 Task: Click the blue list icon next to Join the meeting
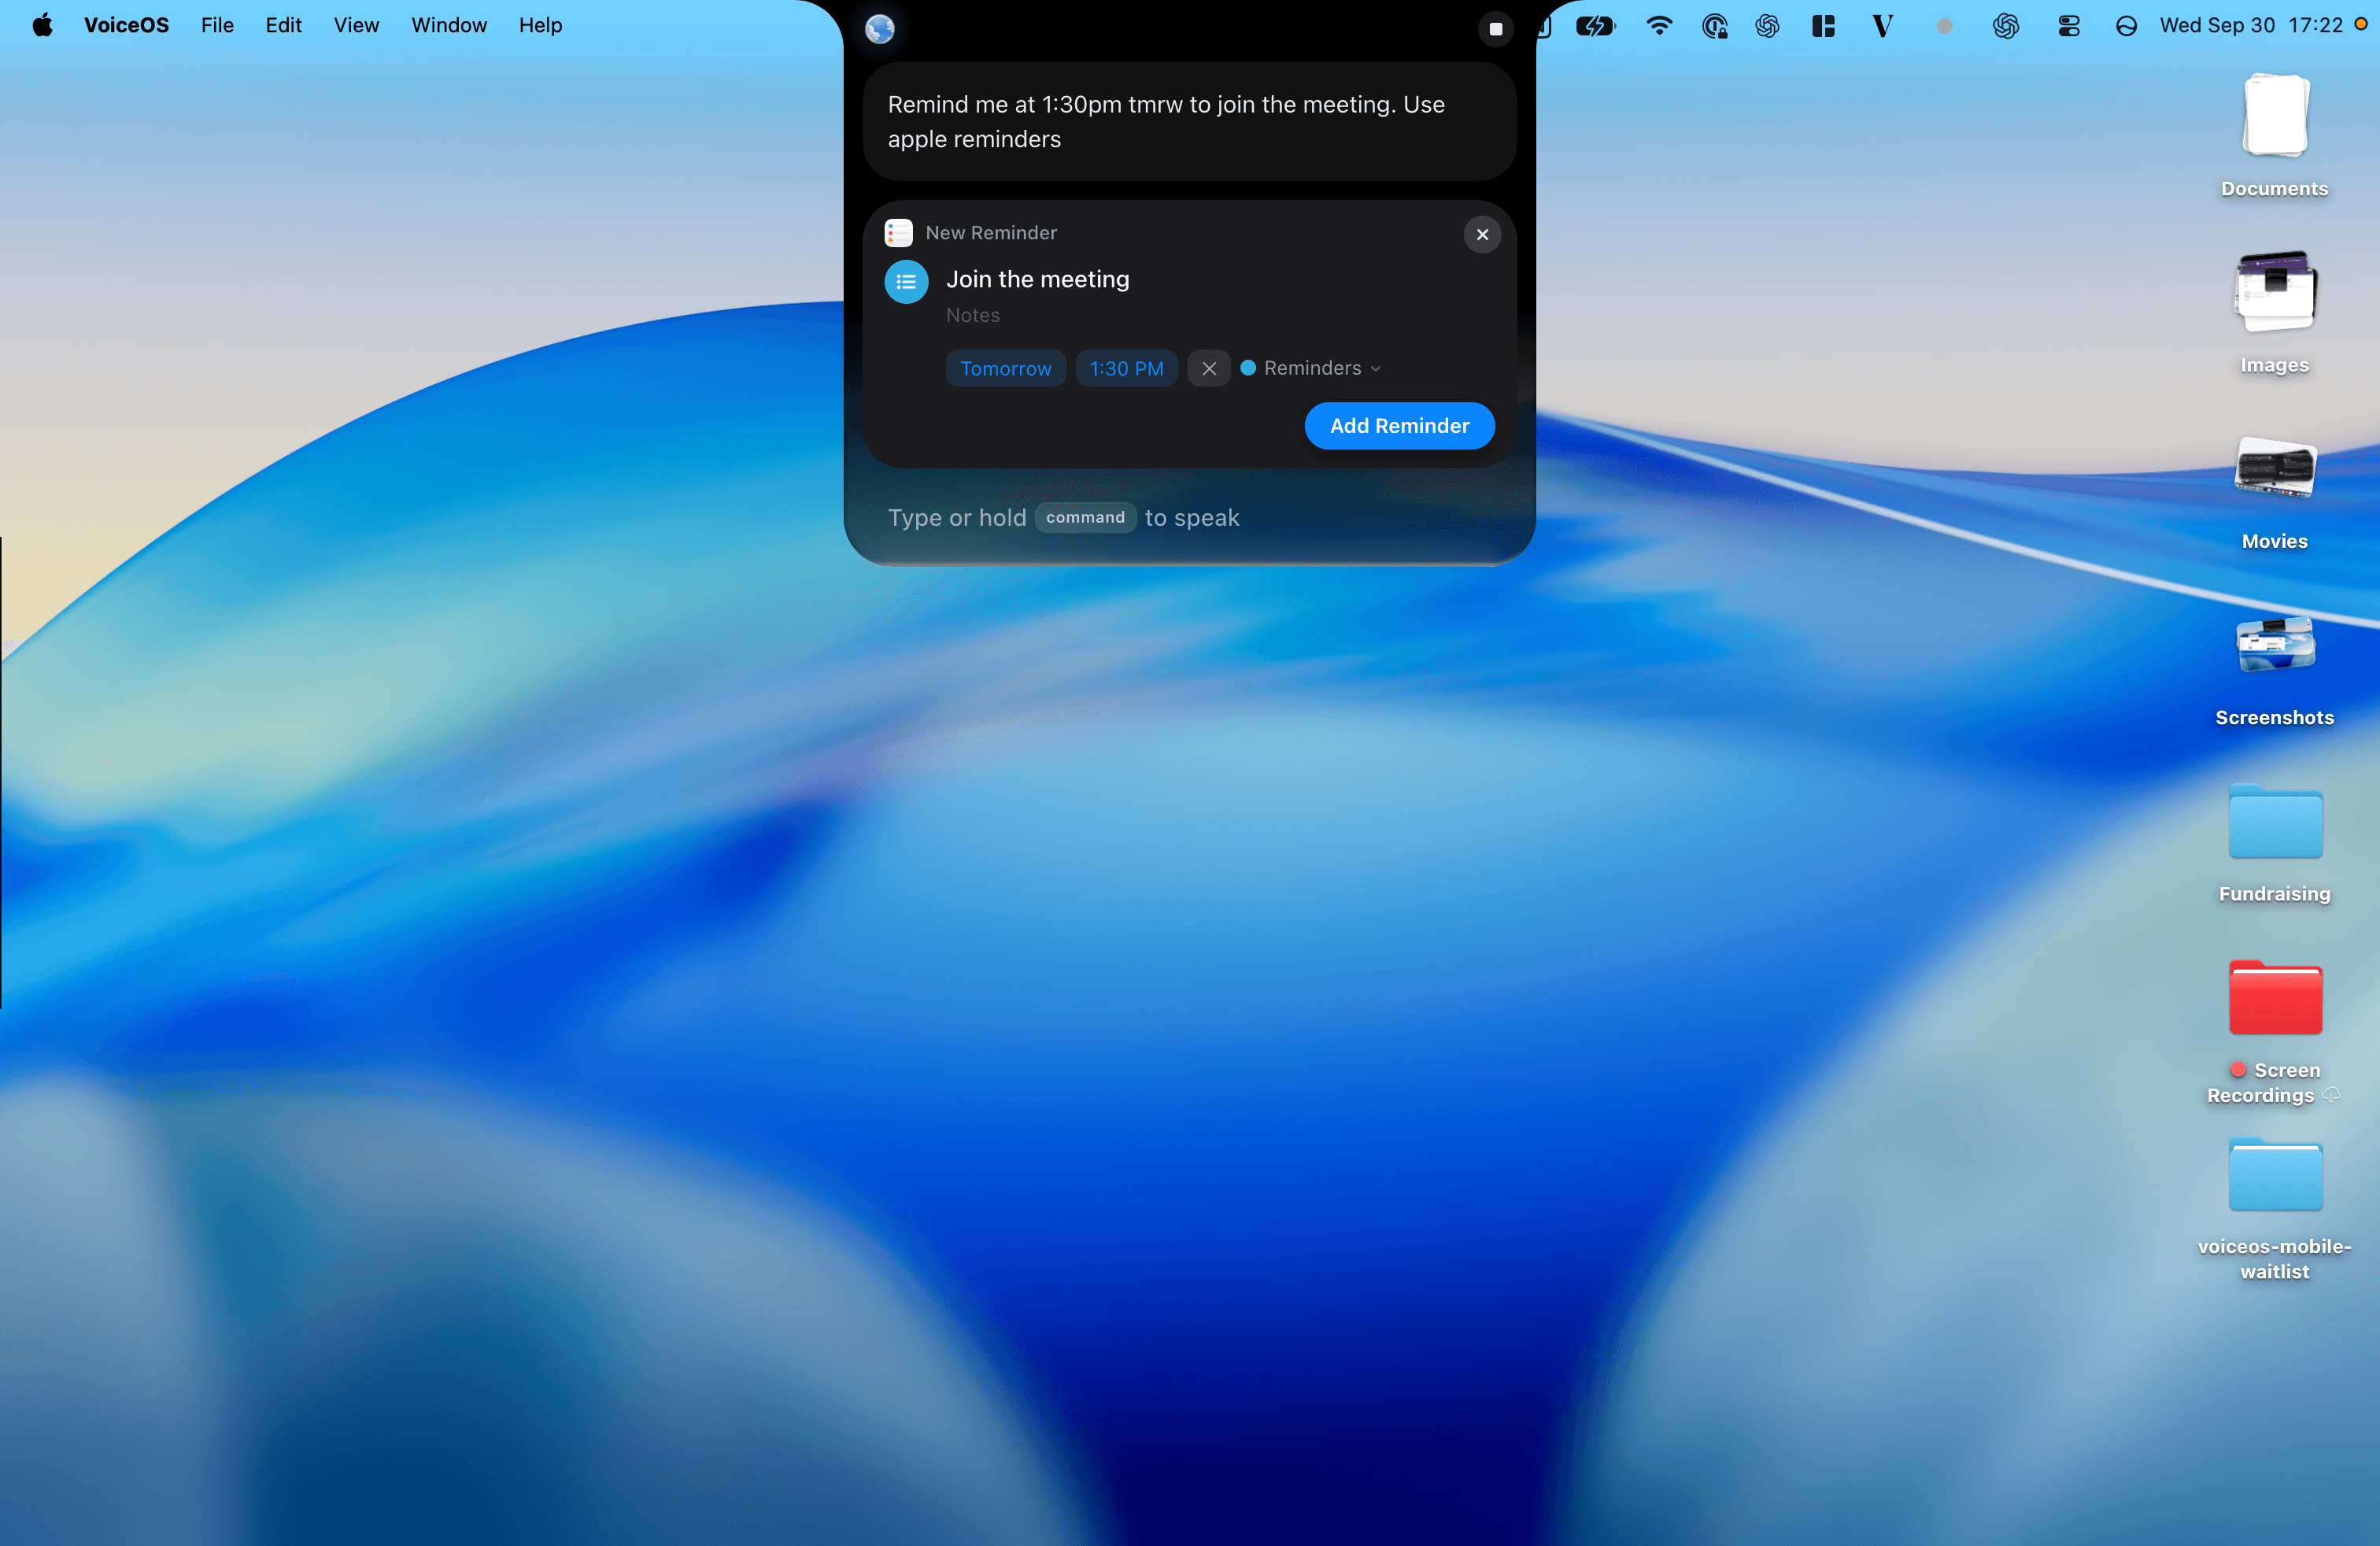point(906,282)
